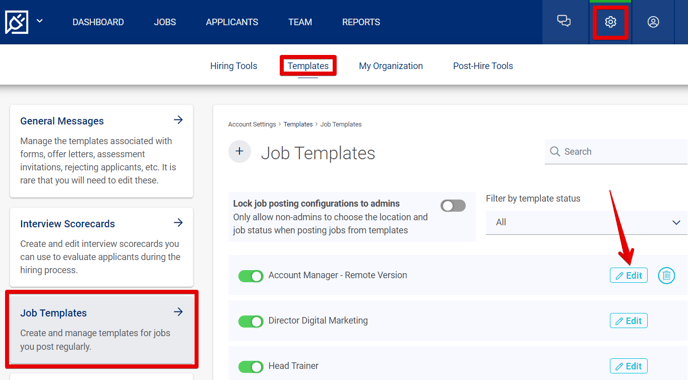This screenshot has width=688, height=380.
Task: Click the Templates breadcrumb link
Action: [298, 125]
